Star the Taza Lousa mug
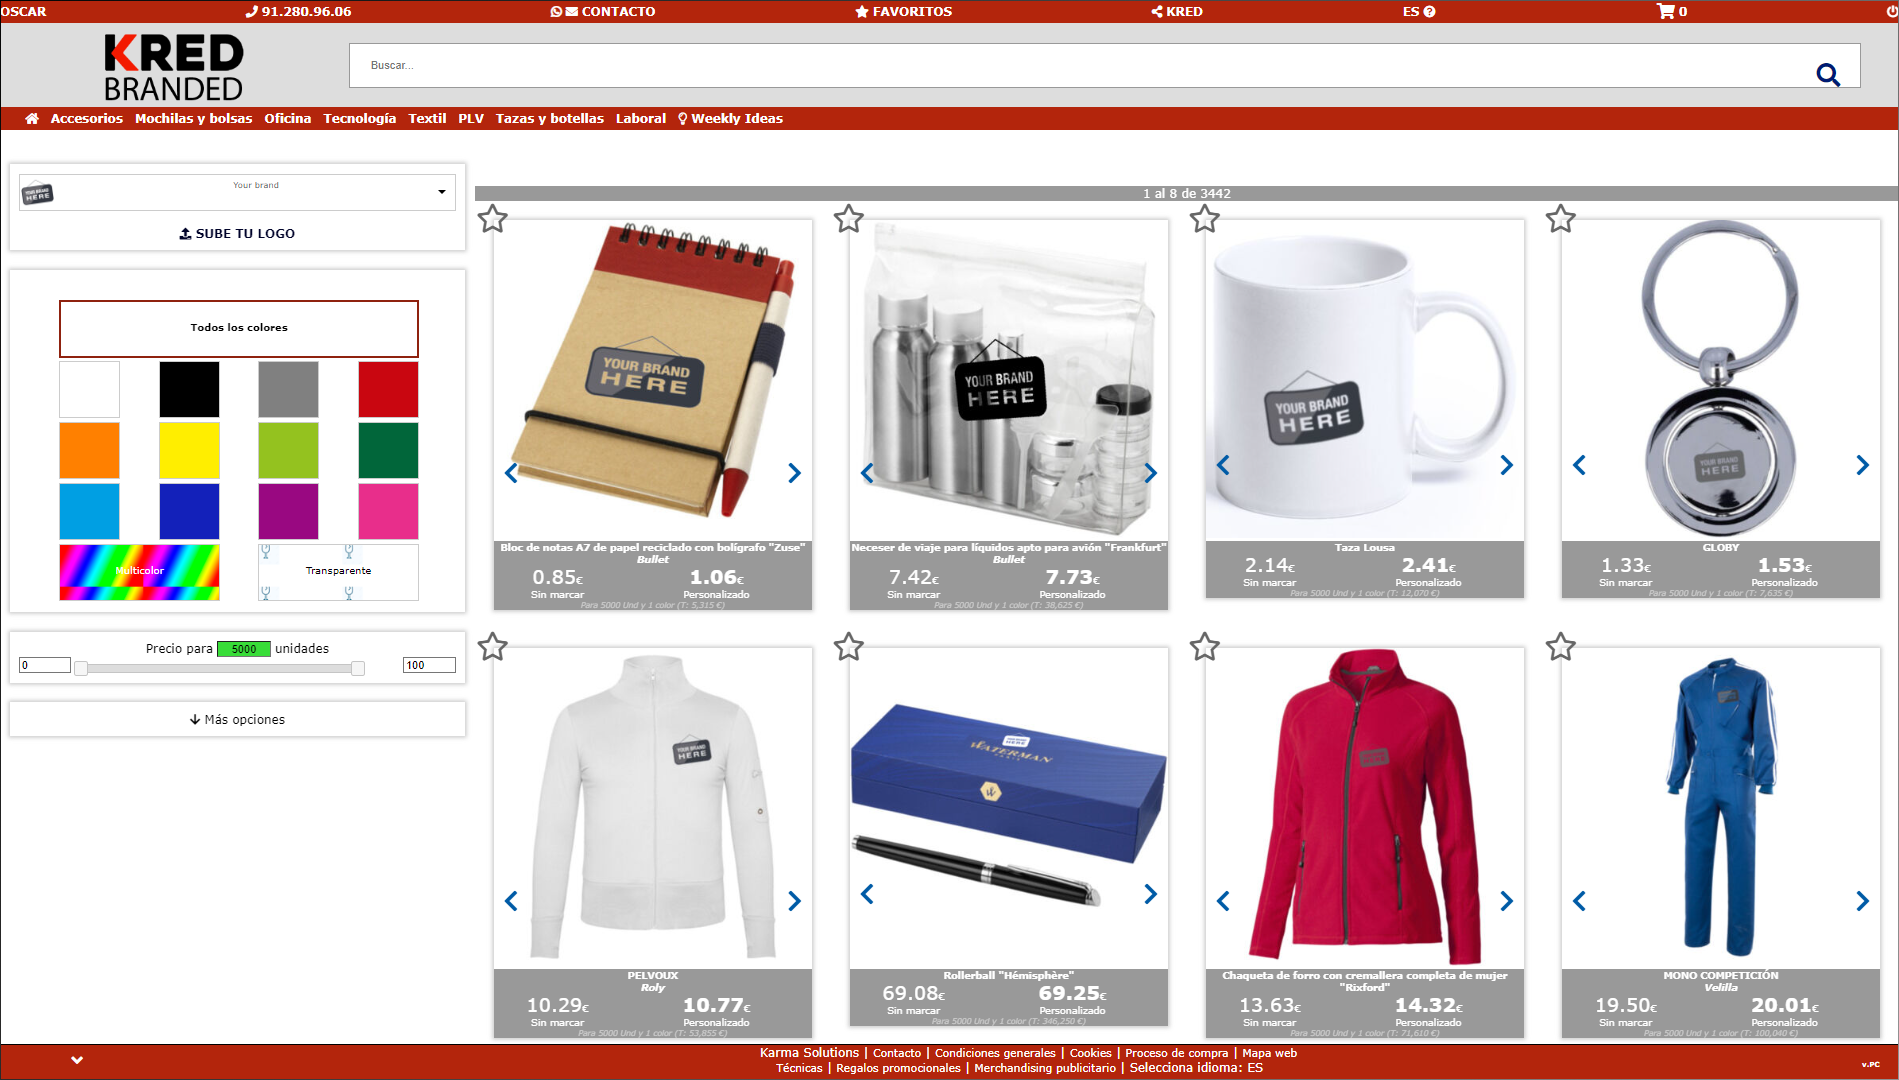 coord(1204,218)
